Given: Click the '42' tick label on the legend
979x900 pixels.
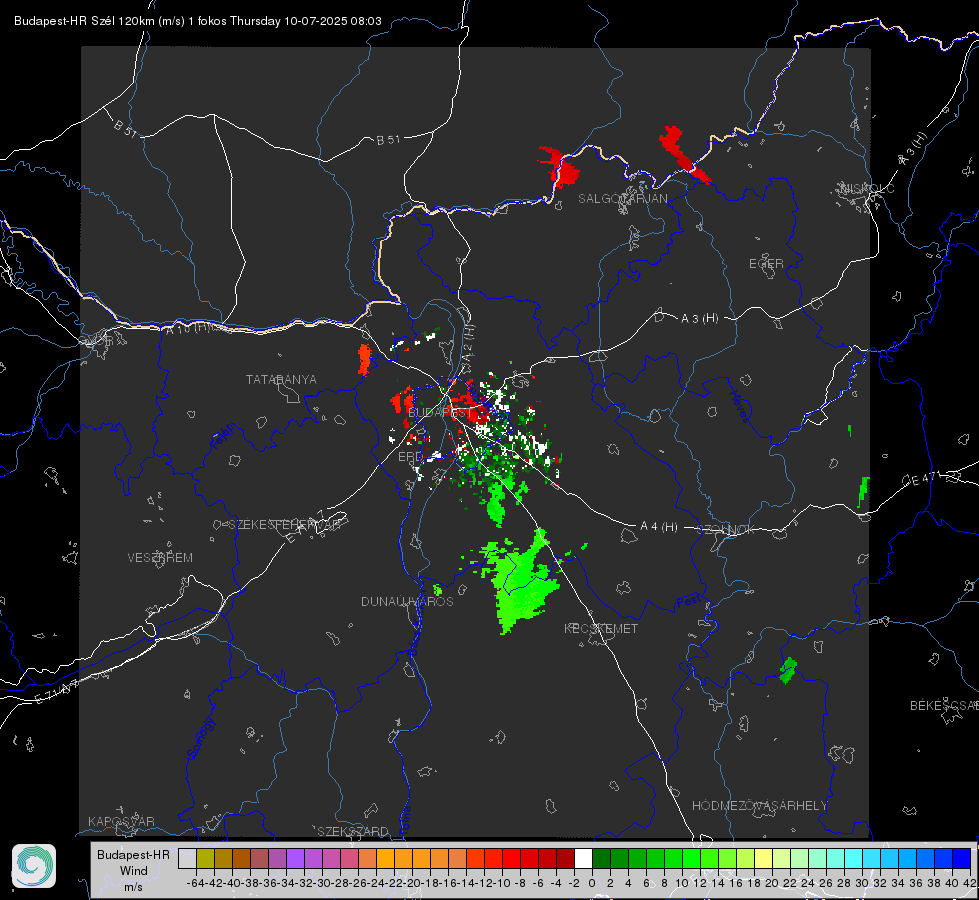Looking at the screenshot, I should (x=969, y=883).
